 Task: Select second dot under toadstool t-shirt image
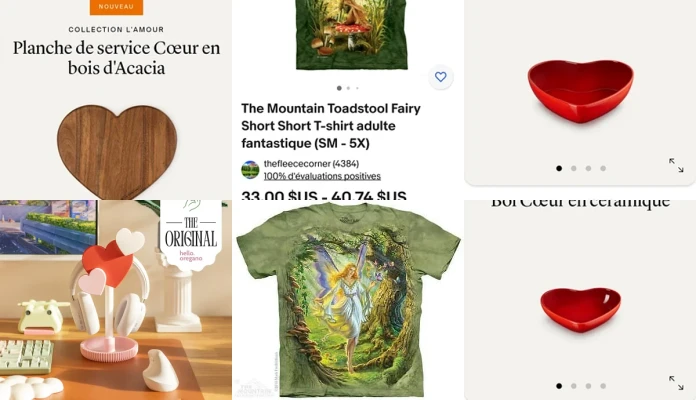(x=348, y=88)
